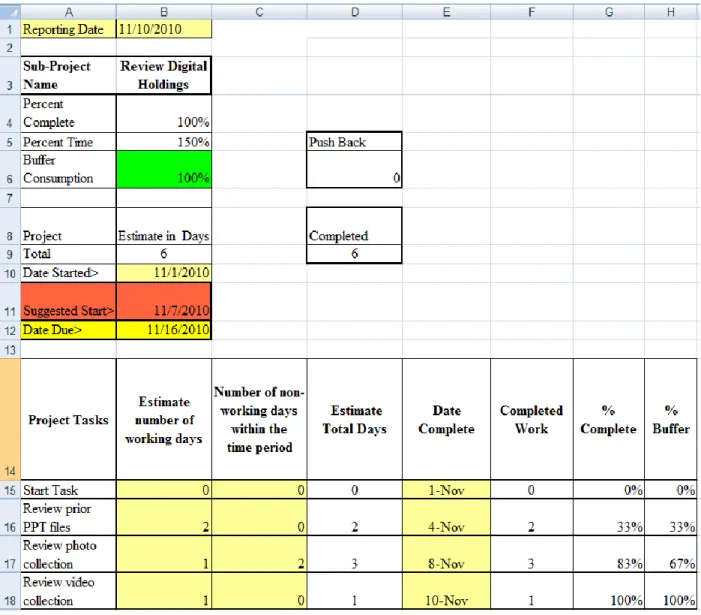
Task: Select the Start Task row label
Action: point(68,490)
